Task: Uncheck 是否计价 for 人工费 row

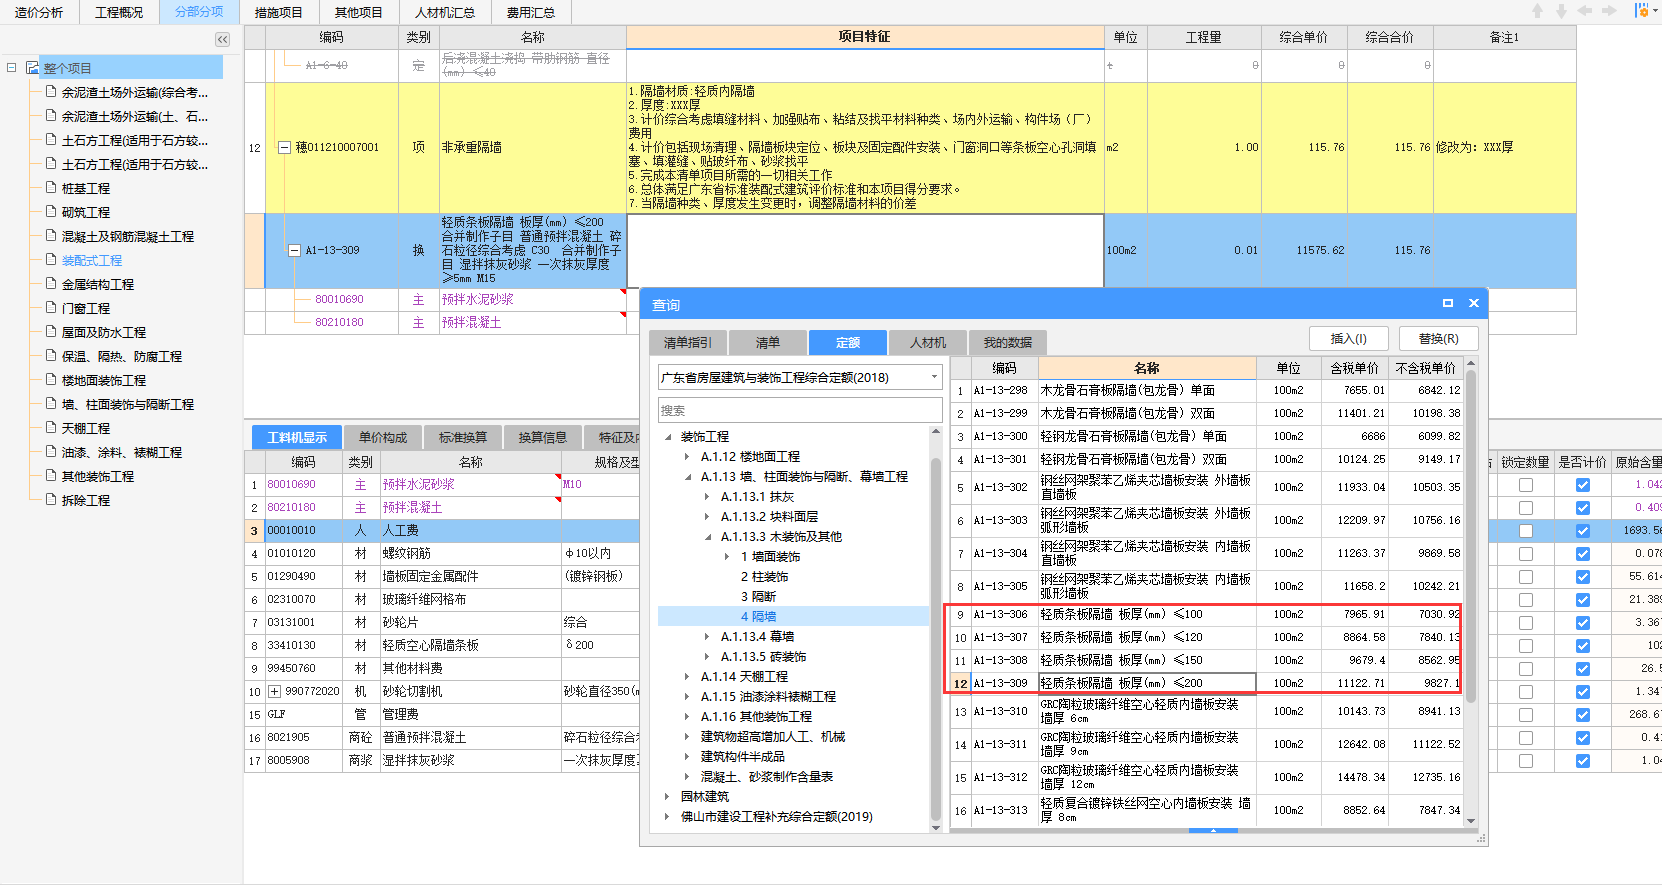Action: (x=1582, y=530)
